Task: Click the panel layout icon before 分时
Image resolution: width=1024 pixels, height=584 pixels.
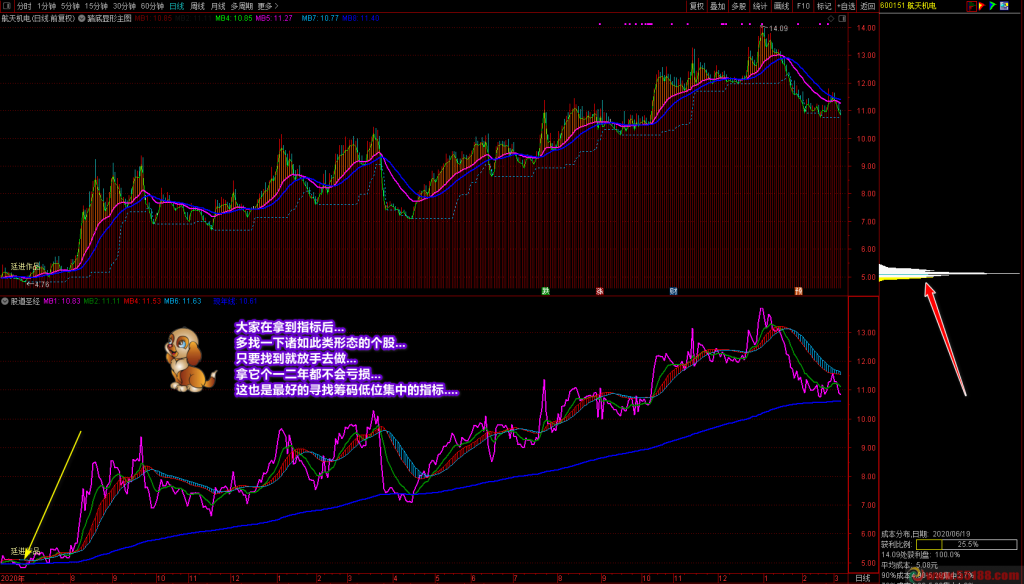Action: pyautogui.click(x=7, y=6)
